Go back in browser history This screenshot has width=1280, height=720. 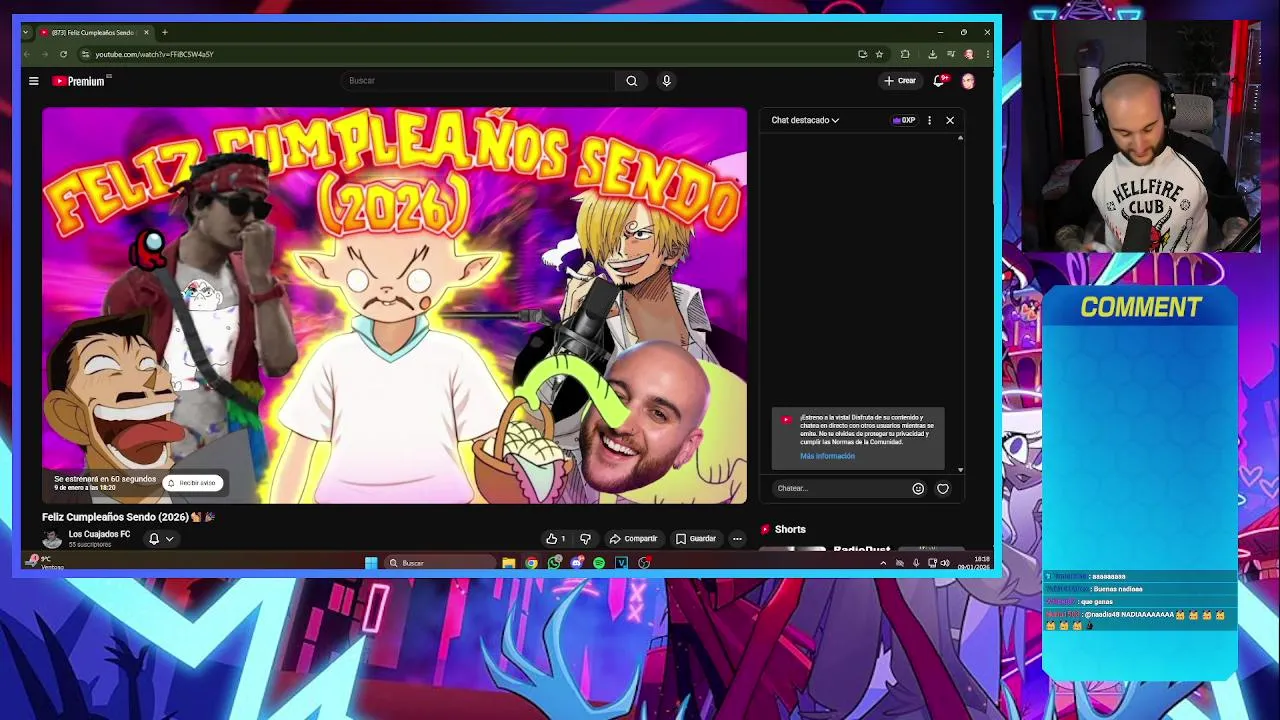pyautogui.click(x=27, y=54)
